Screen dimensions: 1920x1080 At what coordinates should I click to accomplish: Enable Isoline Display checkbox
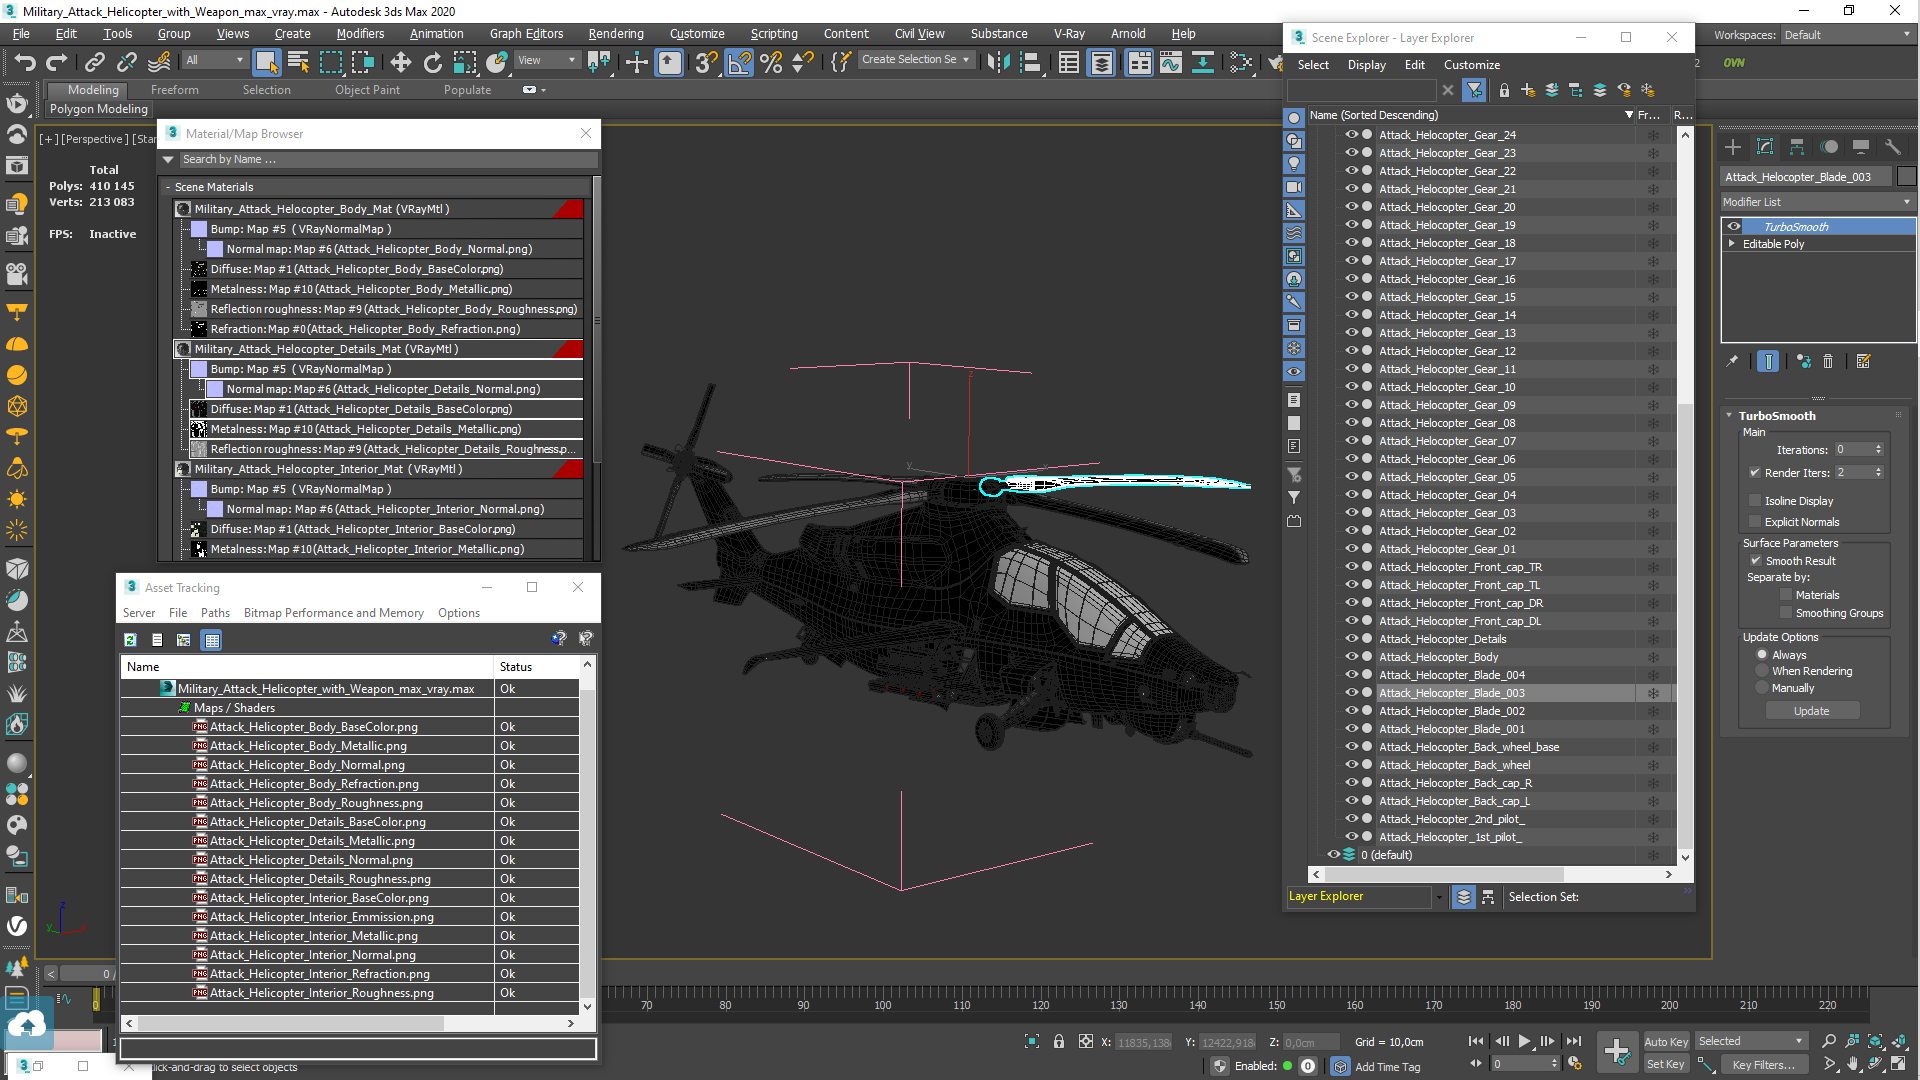[x=1755, y=501]
